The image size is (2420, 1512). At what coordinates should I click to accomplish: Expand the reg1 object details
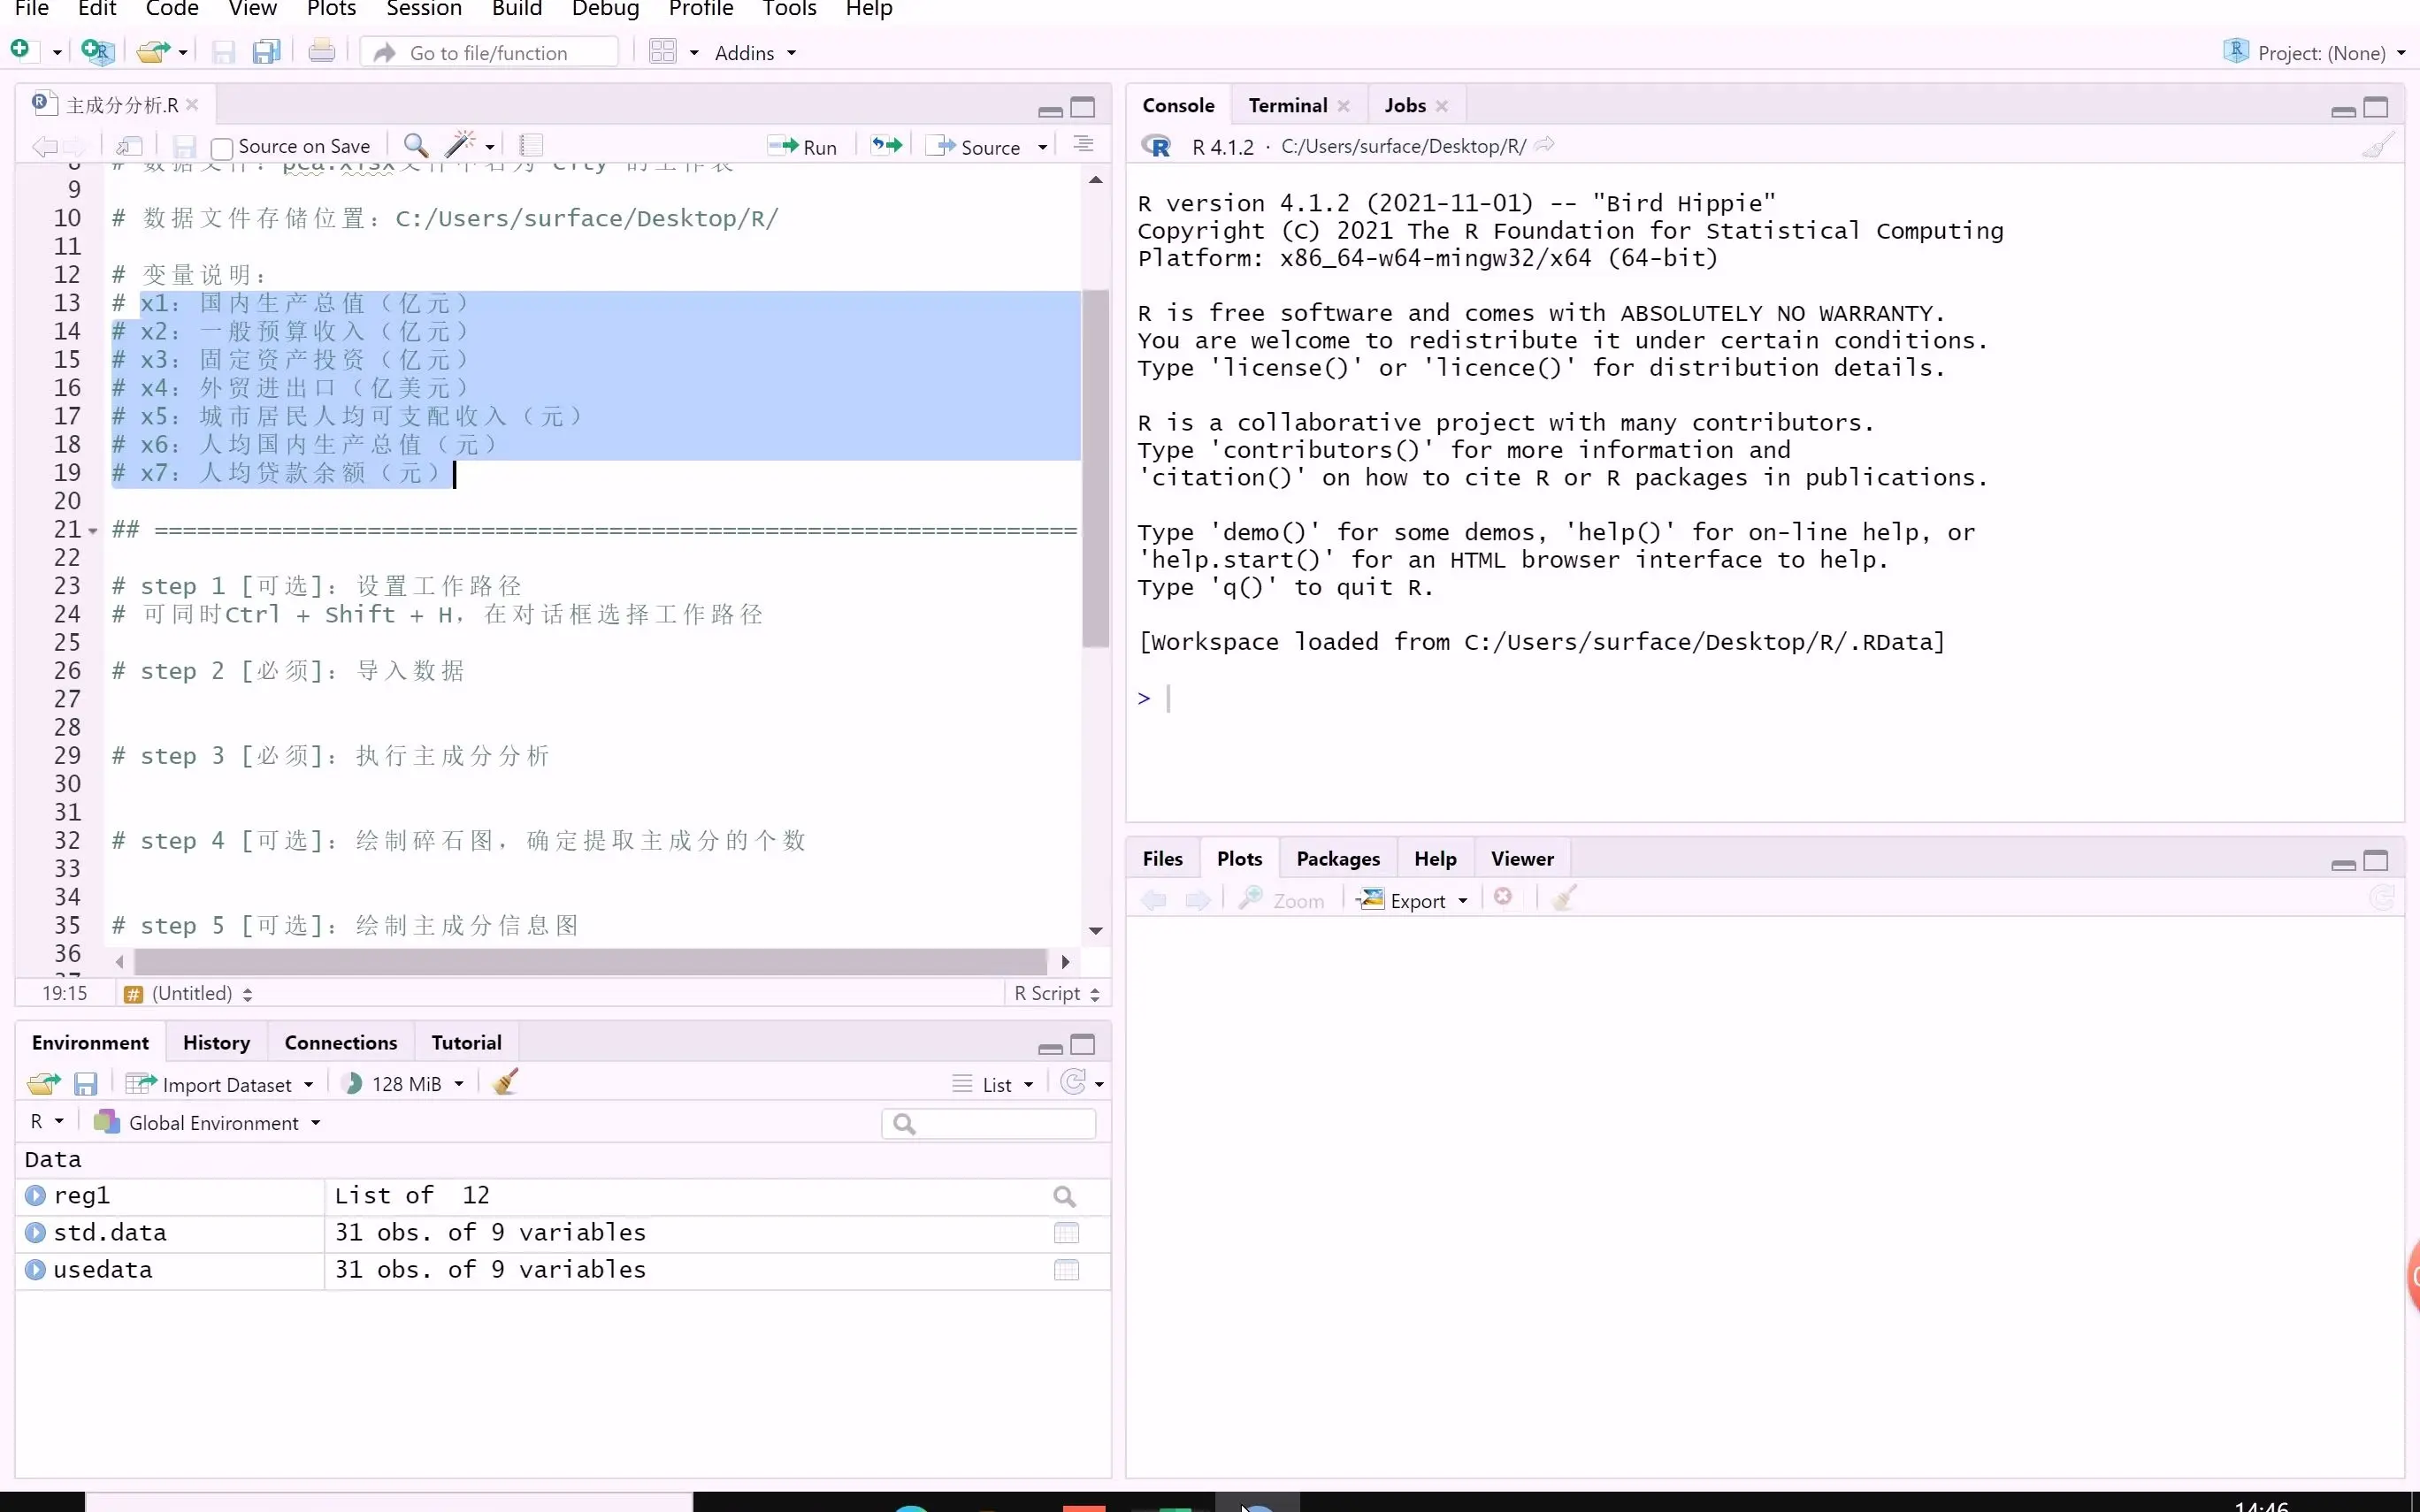click(x=36, y=1195)
